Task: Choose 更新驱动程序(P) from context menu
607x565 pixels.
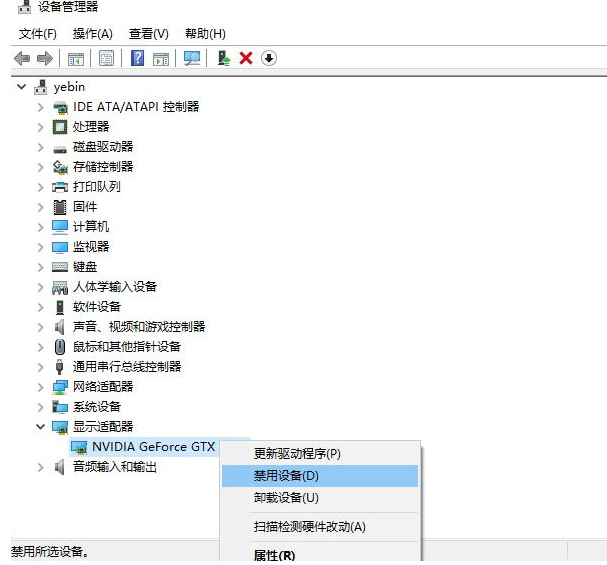Action: [320, 454]
